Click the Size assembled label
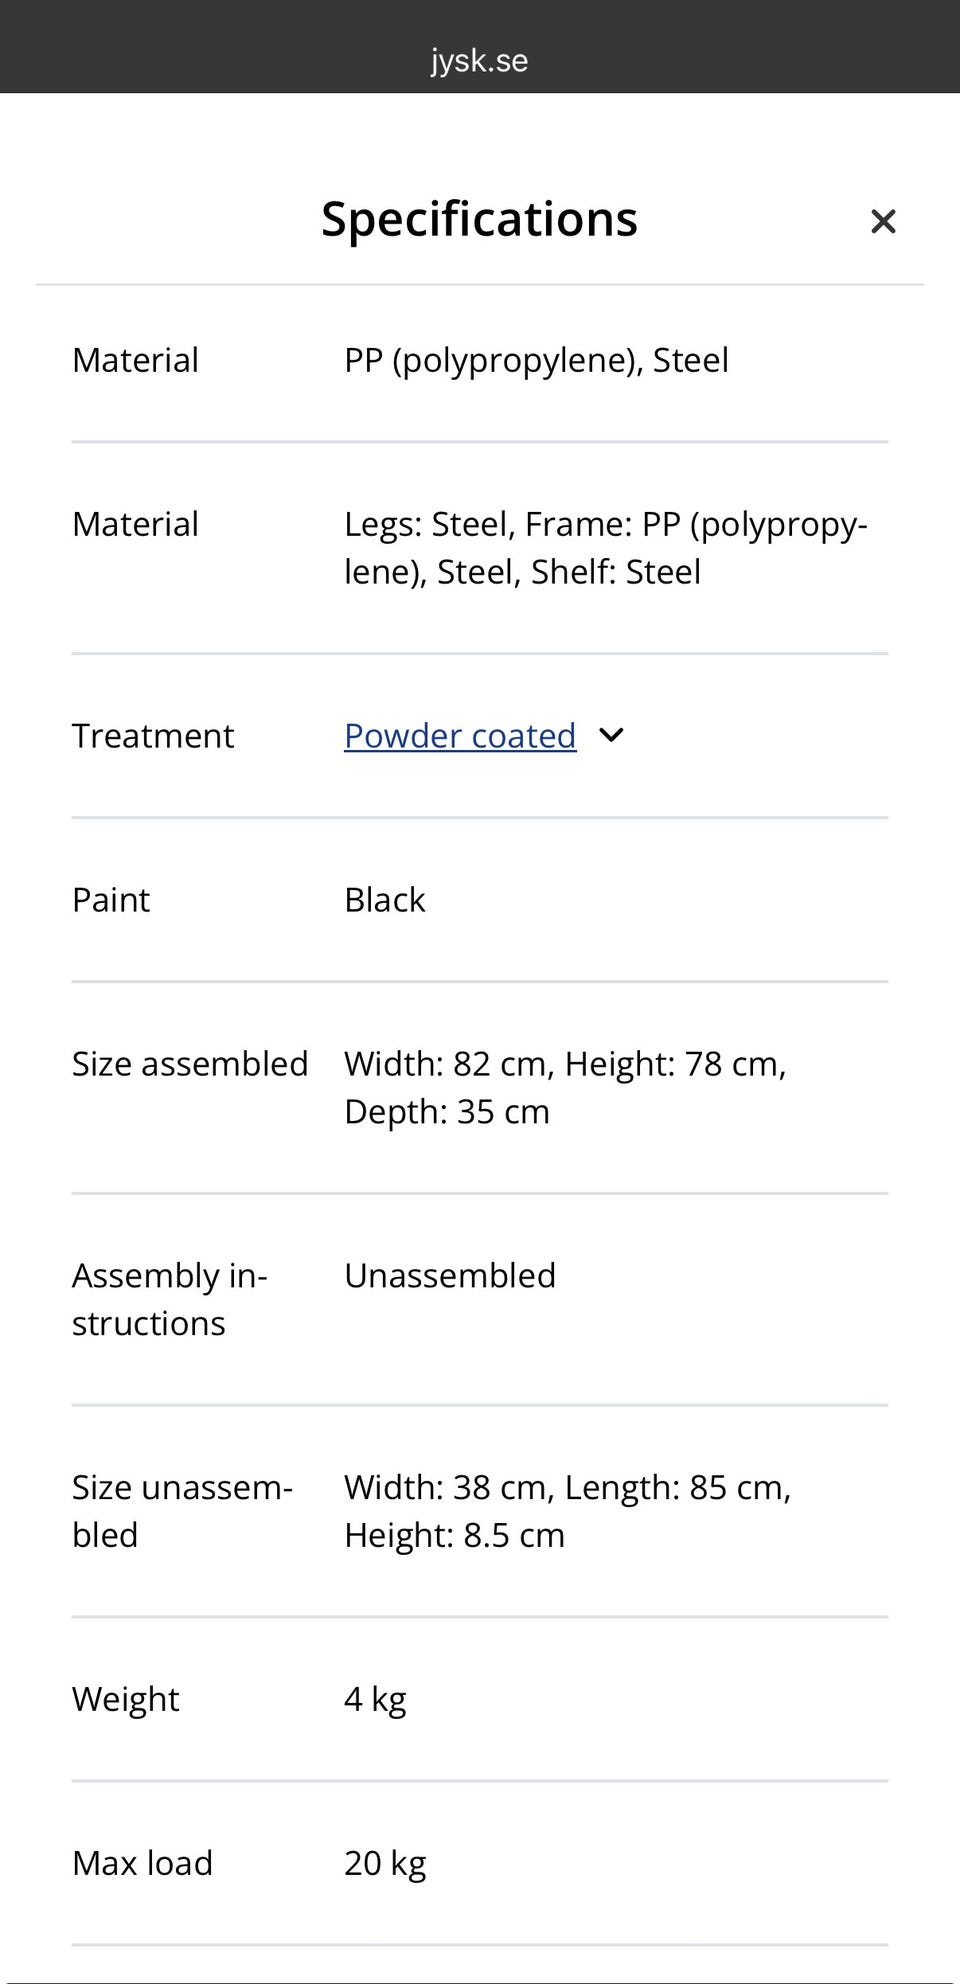Image resolution: width=960 pixels, height=1984 pixels. [190, 1064]
